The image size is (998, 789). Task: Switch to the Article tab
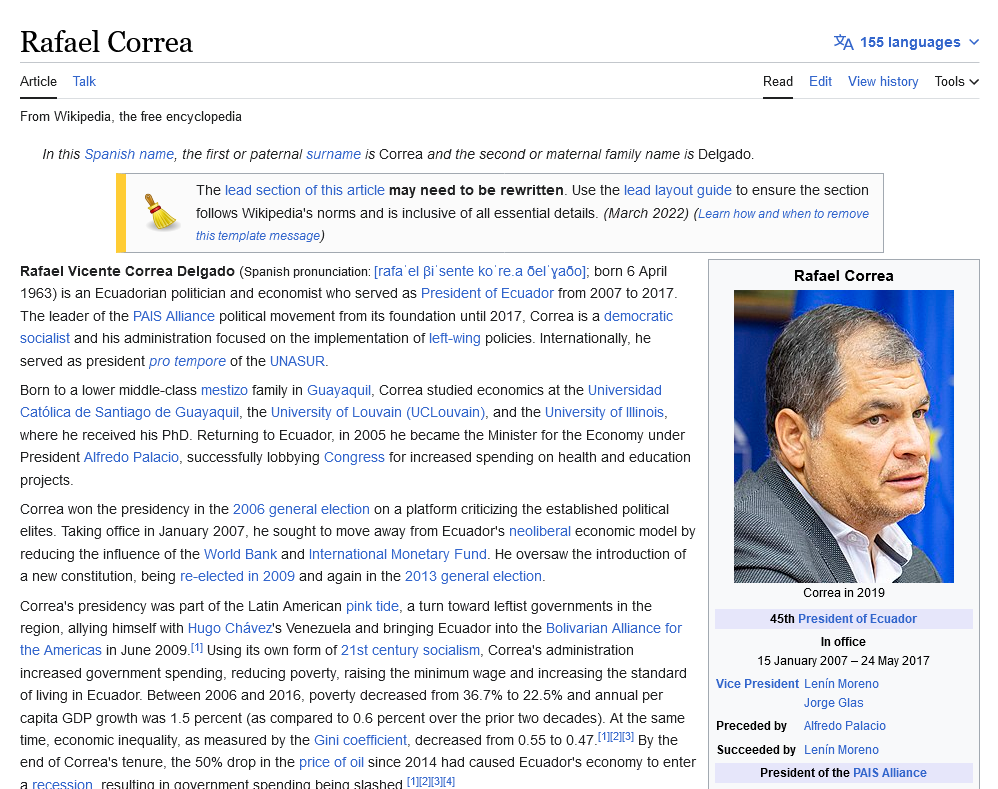click(38, 81)
